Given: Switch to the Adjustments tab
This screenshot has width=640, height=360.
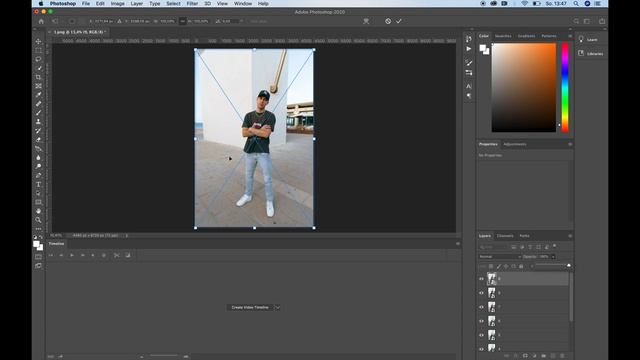Looking at the screenshot, I should click(515, 144).
